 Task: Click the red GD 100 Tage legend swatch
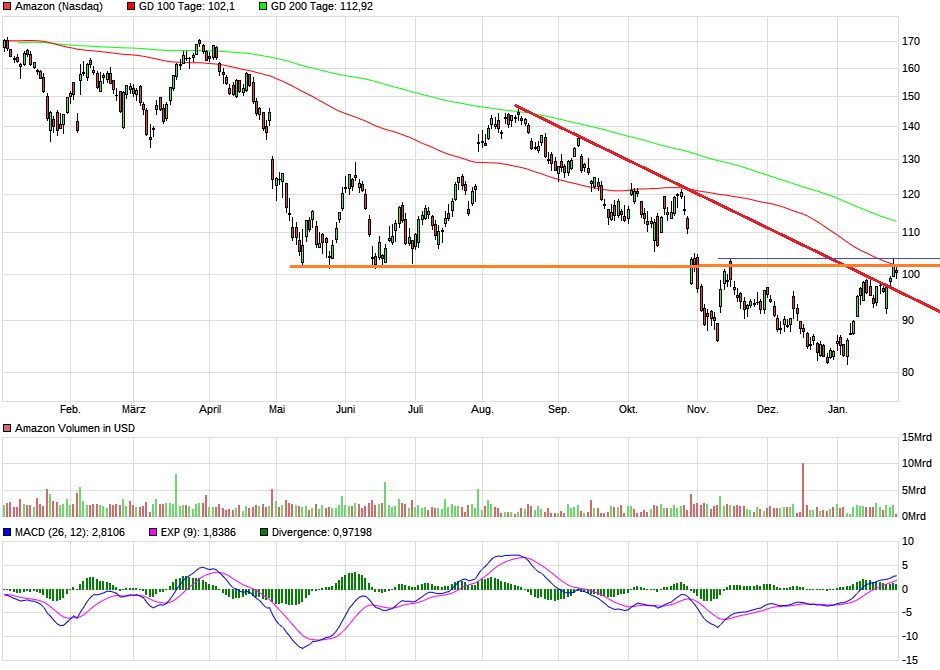point(131,7)
